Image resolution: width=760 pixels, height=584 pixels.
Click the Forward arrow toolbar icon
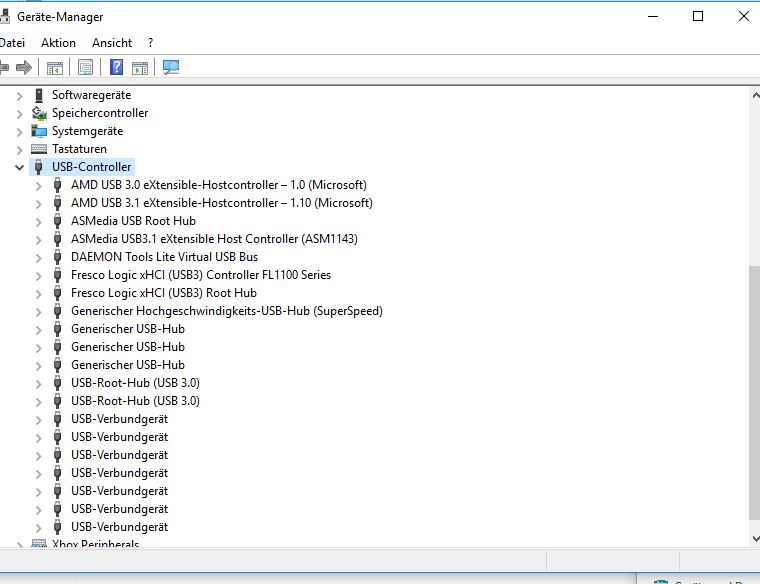pos(24,67)
